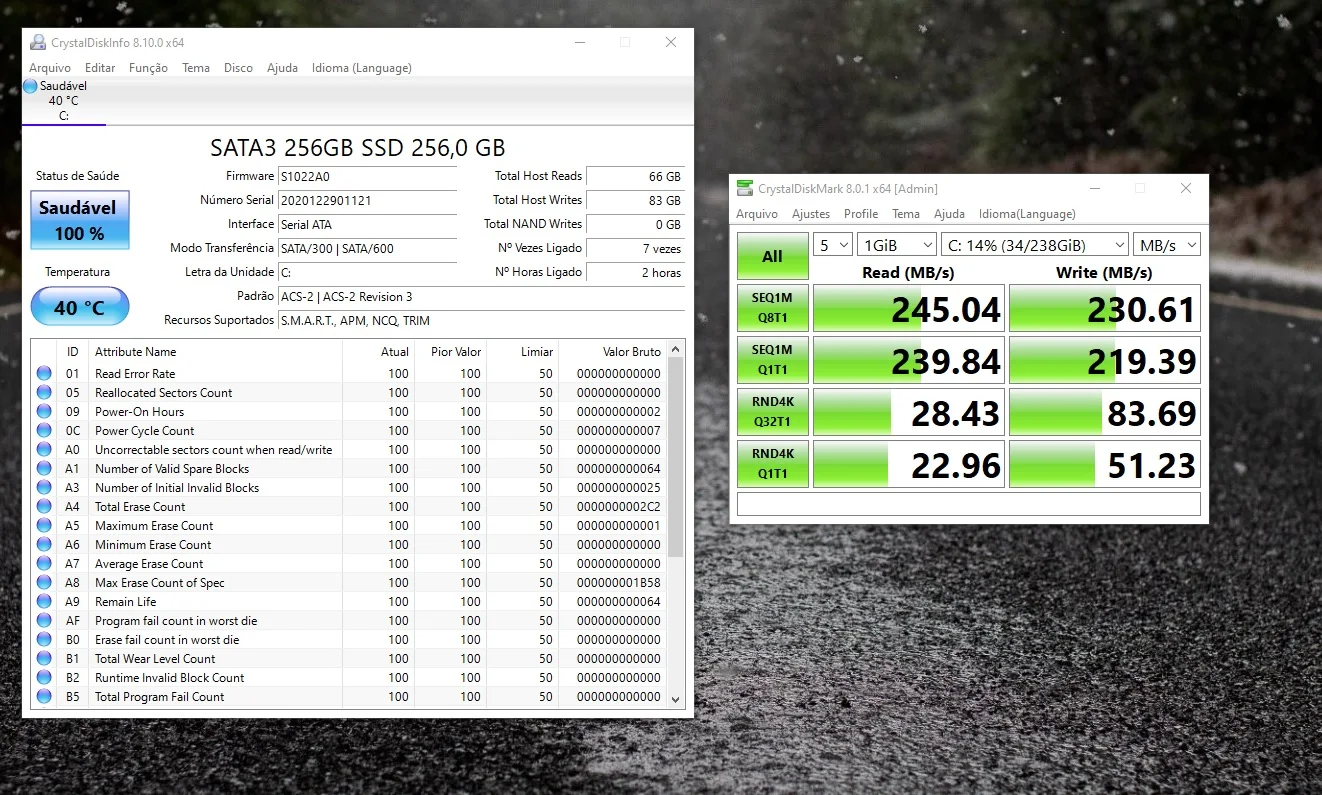Open the drive selector showing C: 14%
Viewport: 1322px width, 795px height.
[1035, 244]
